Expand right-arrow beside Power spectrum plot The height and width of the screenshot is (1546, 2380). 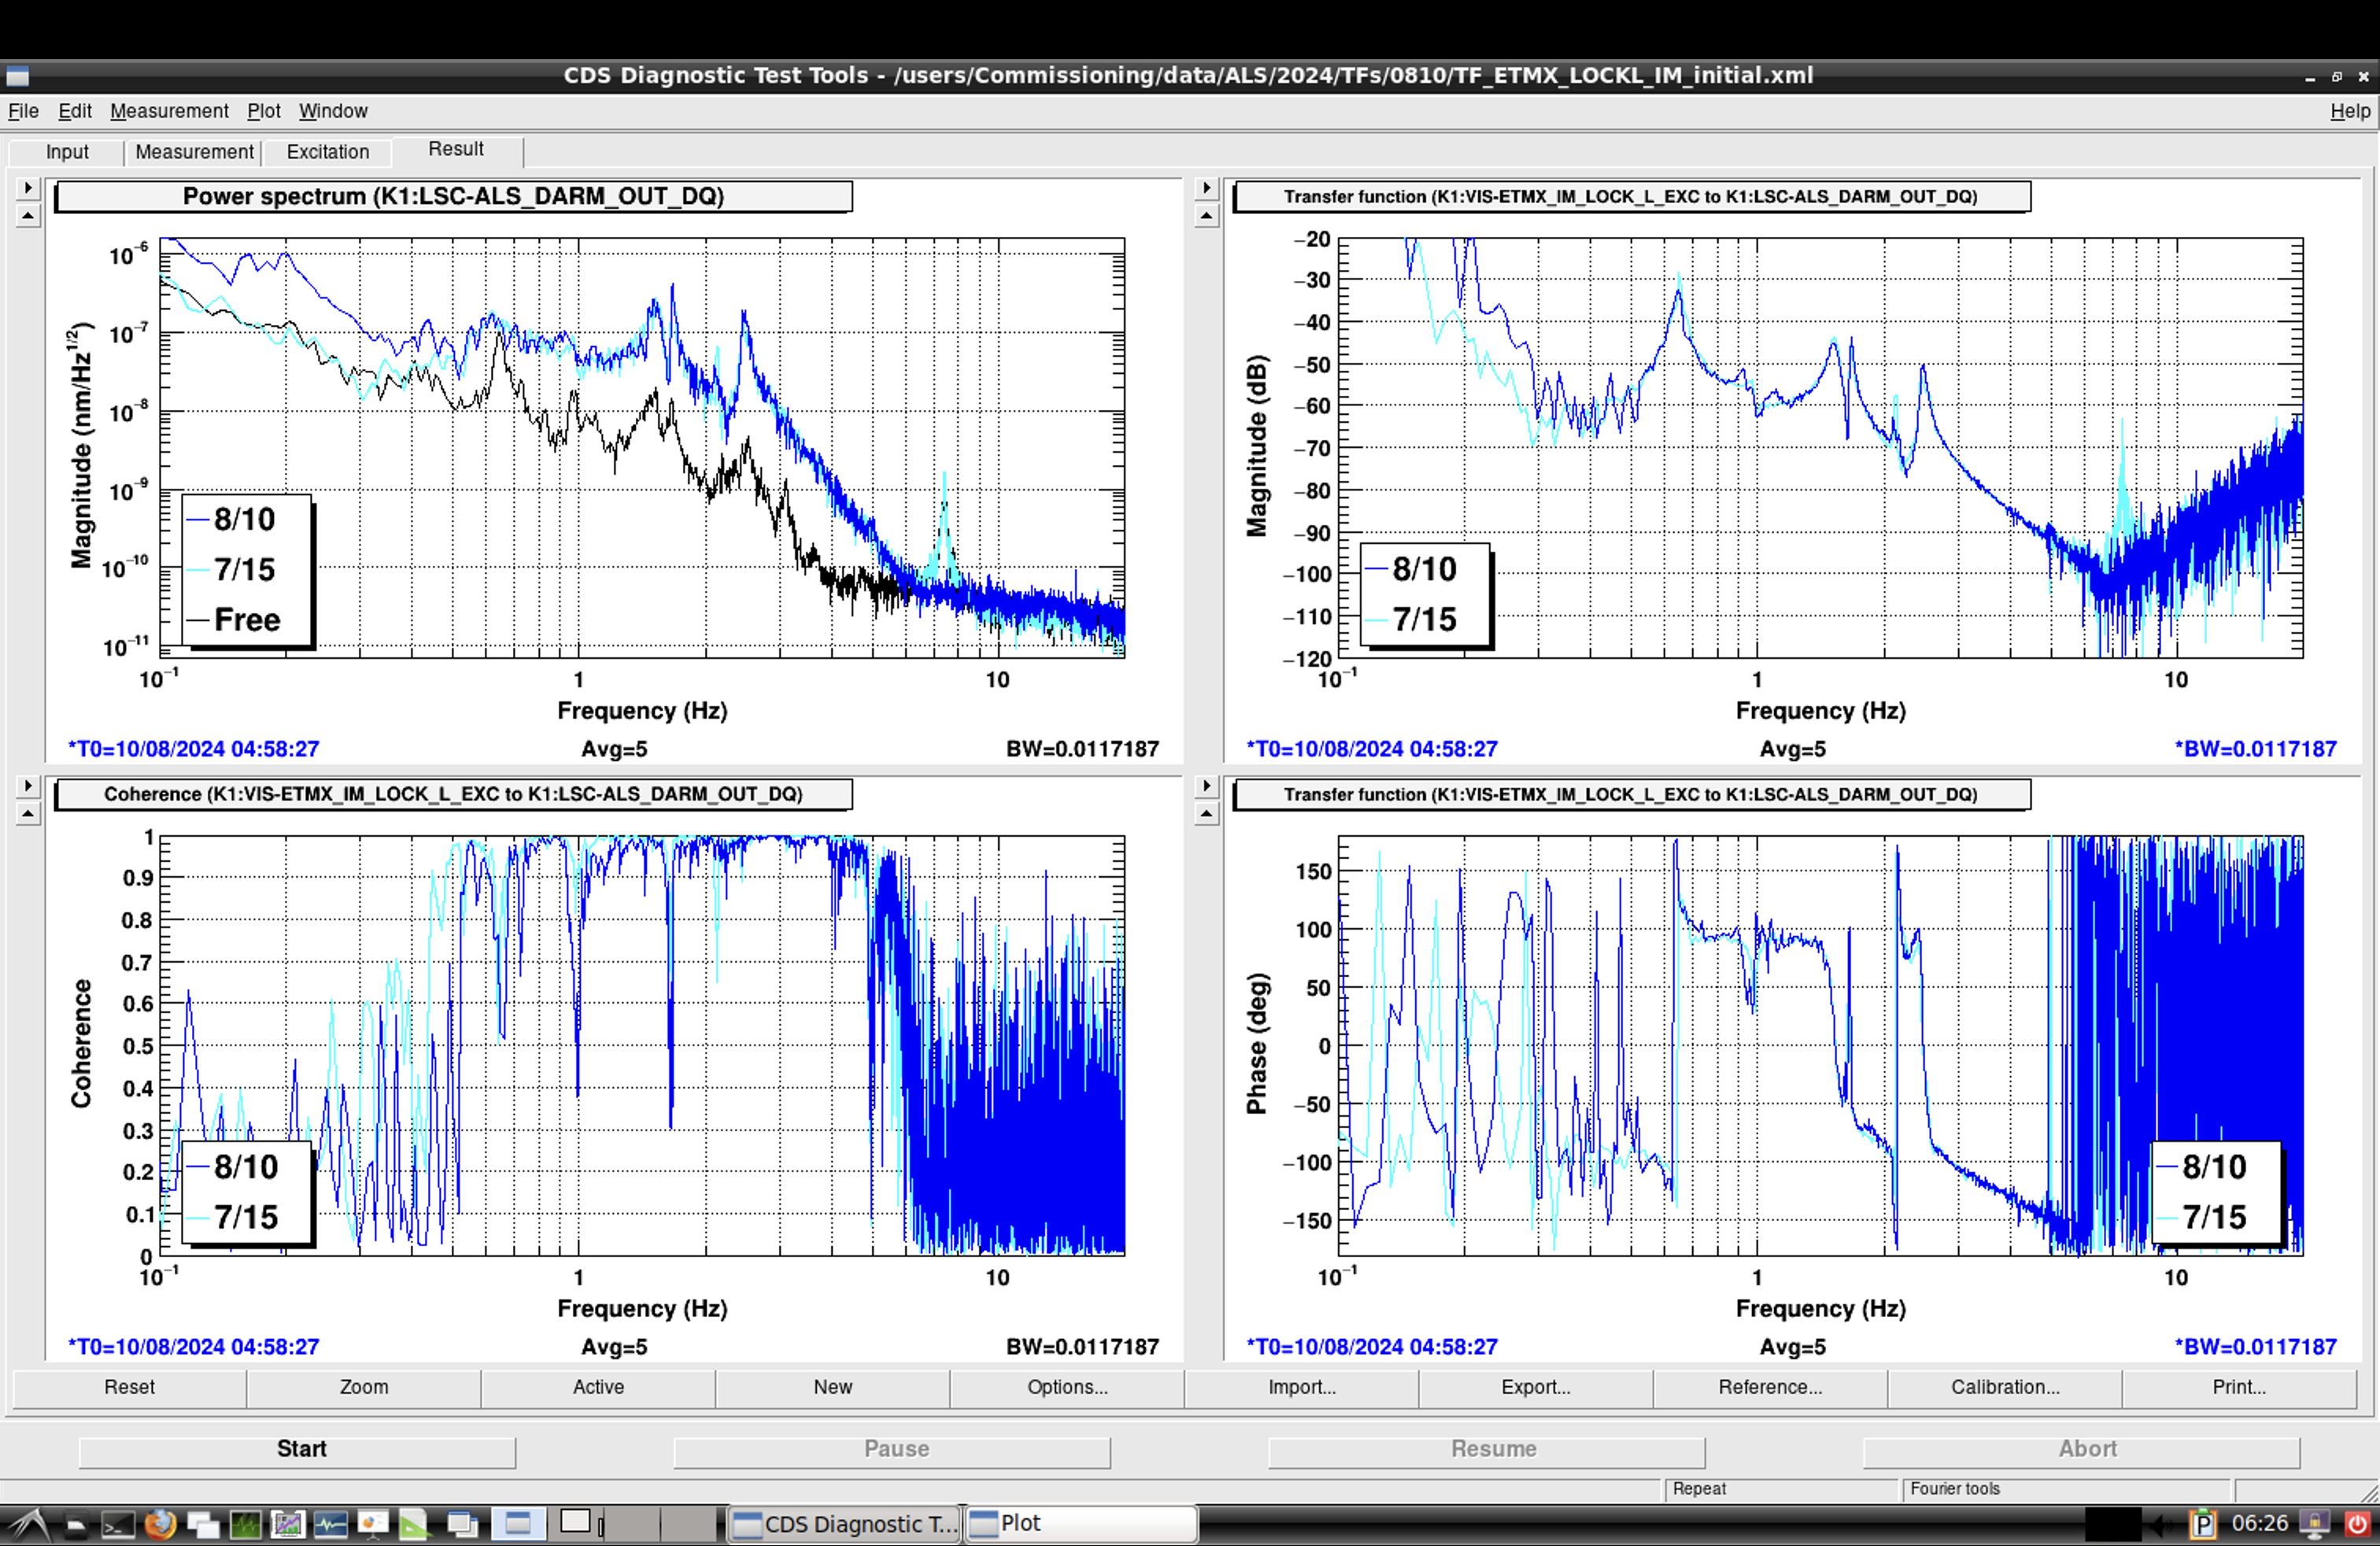click(x=28, y=187)
